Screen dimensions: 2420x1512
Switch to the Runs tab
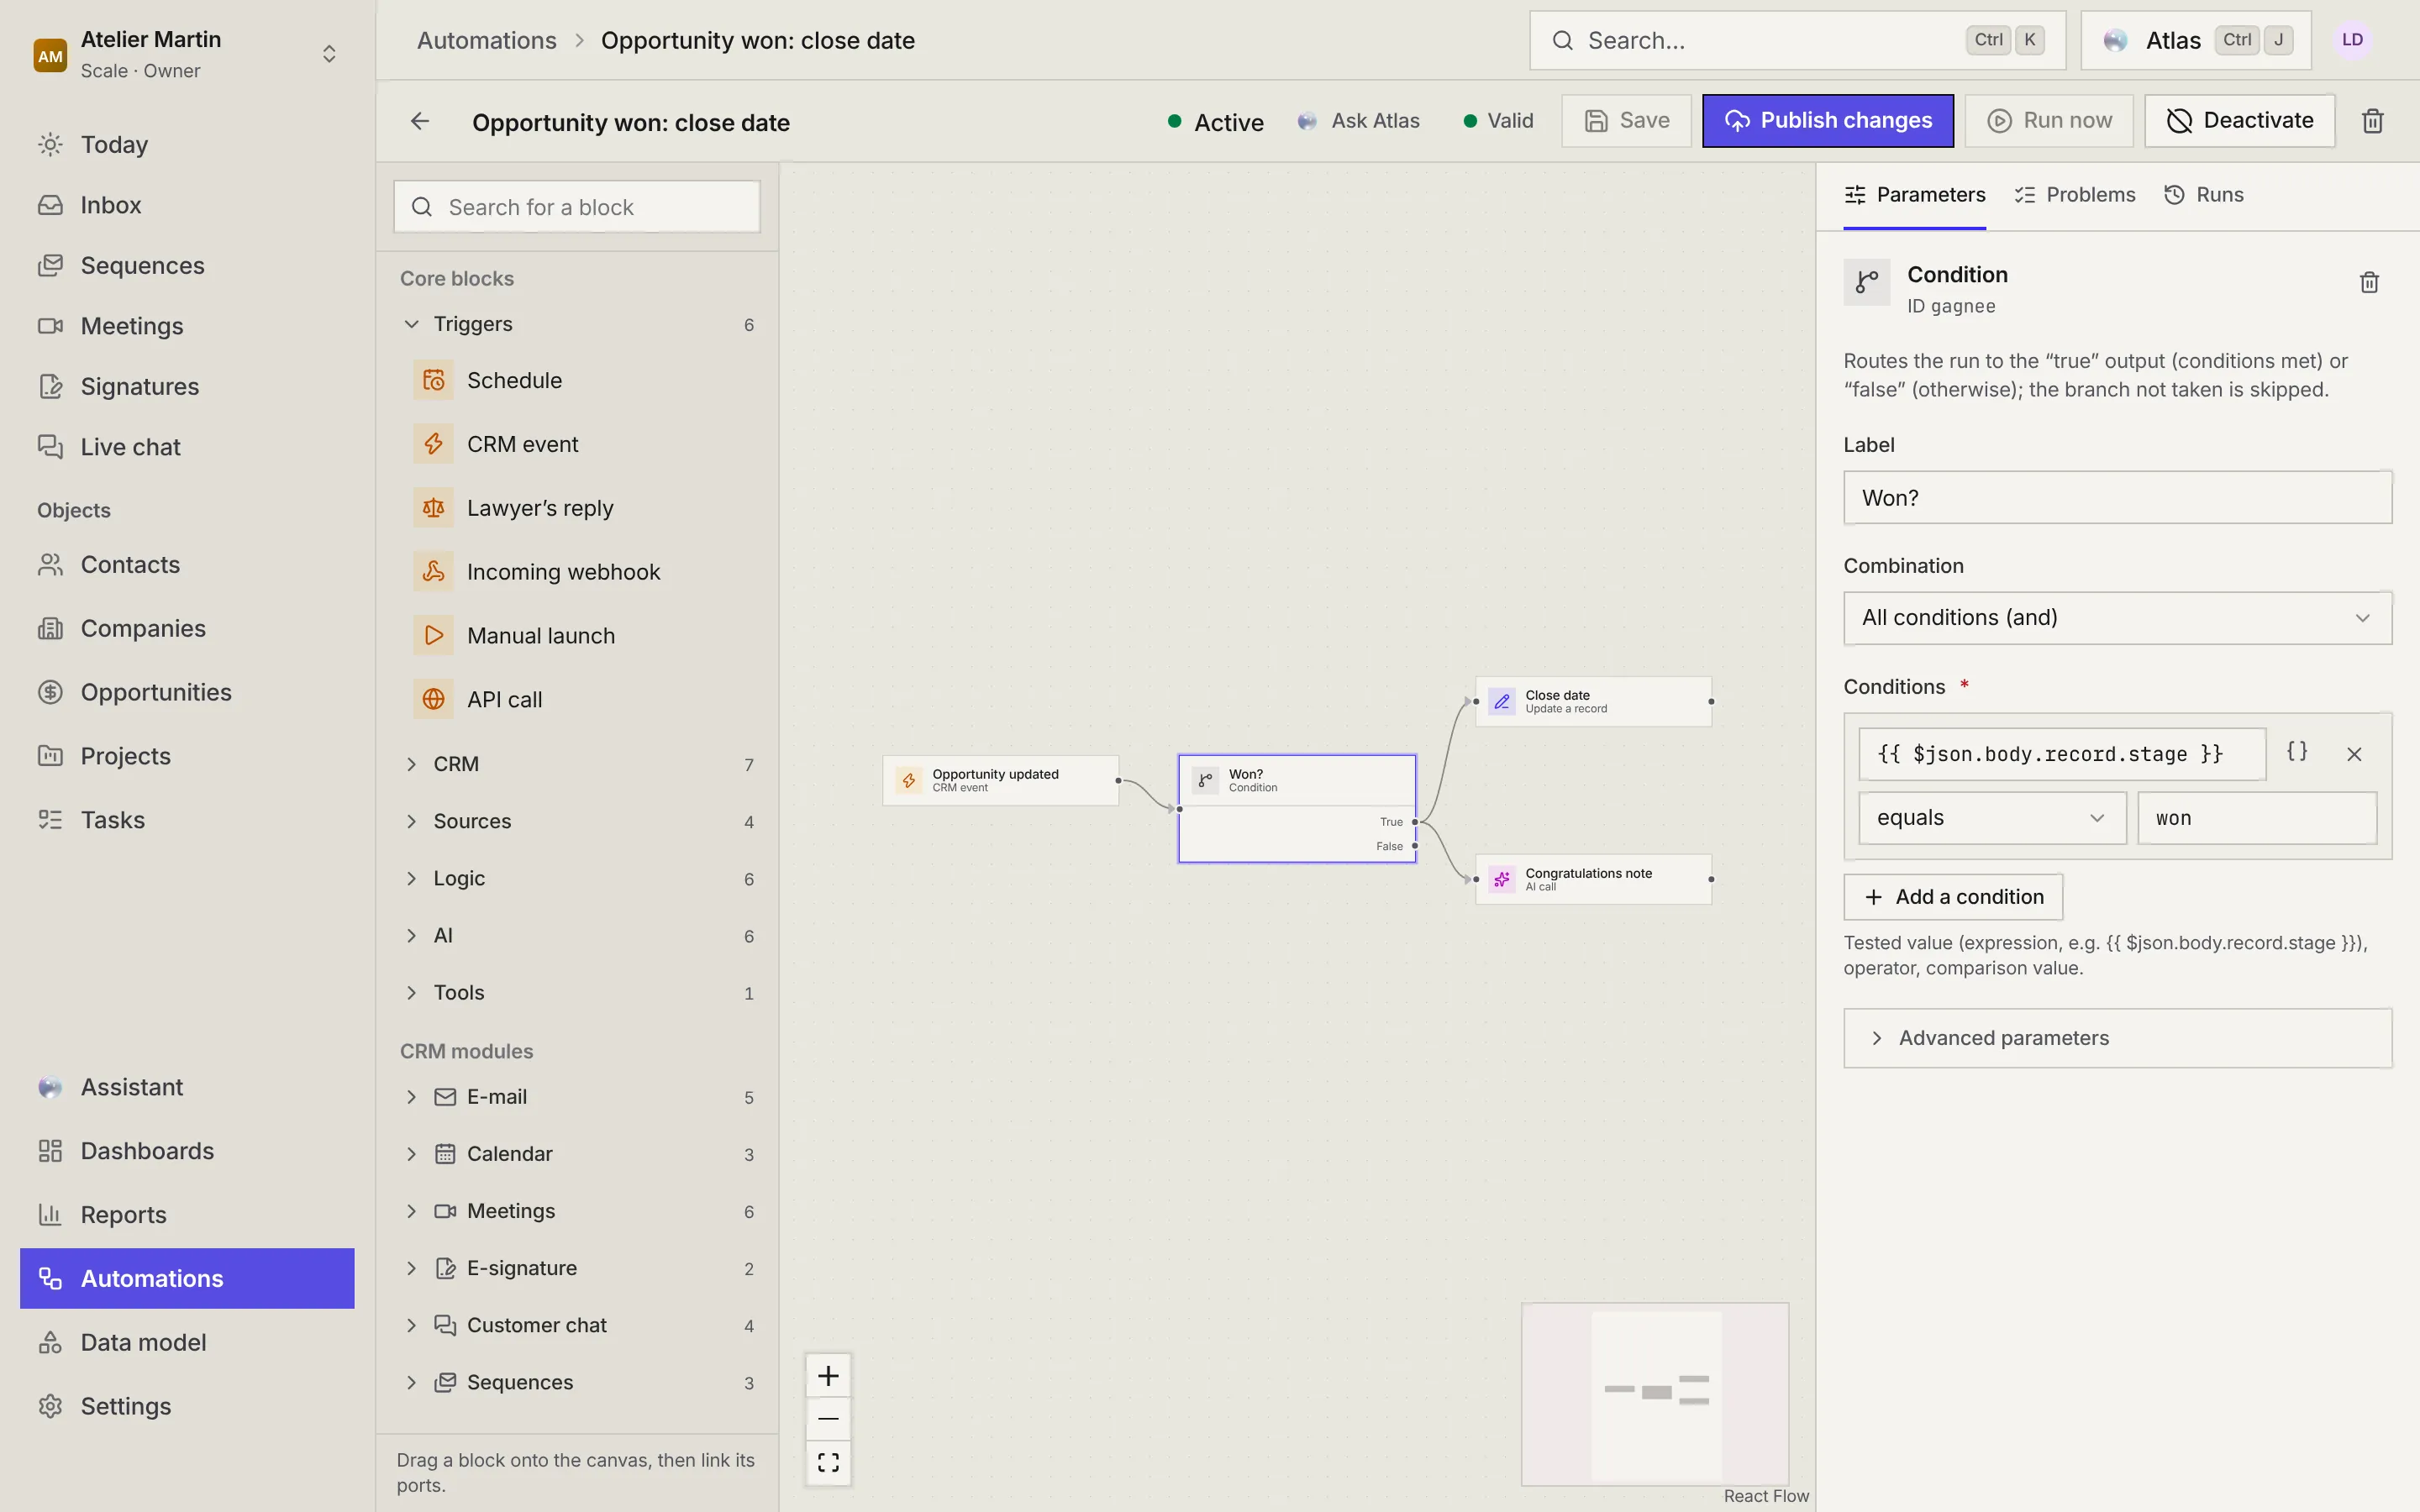[x=2203, y=195]
